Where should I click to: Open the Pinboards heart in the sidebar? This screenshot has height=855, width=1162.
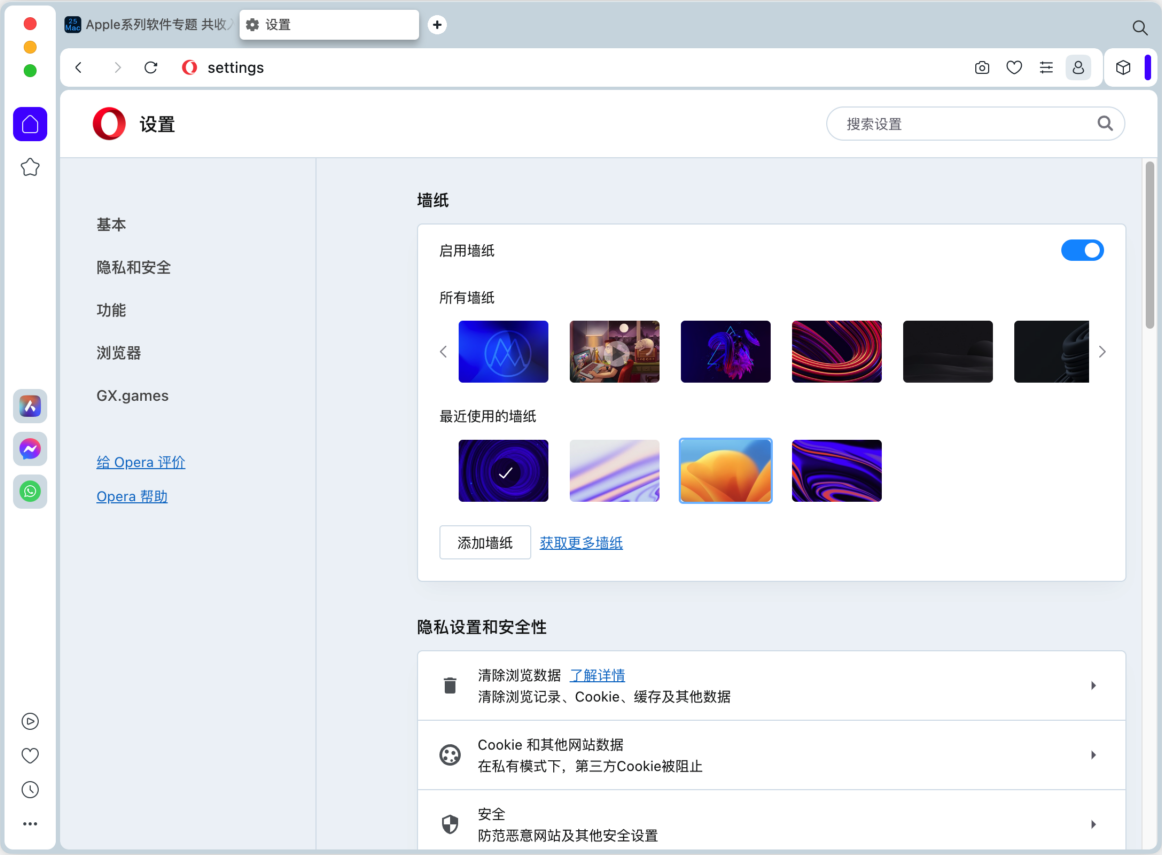click(x=30, y=756)
